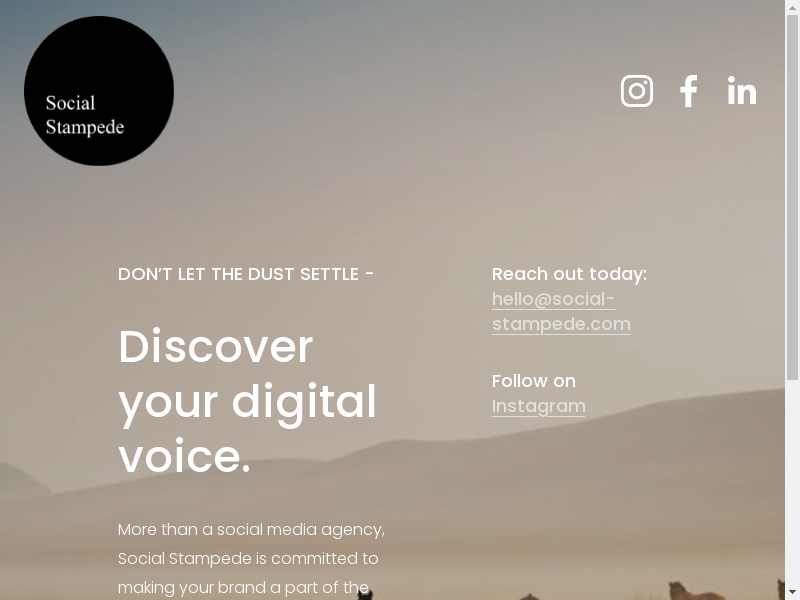
Task: Click the 'Discover your digital voice.' heading
Action: (247, 401)
